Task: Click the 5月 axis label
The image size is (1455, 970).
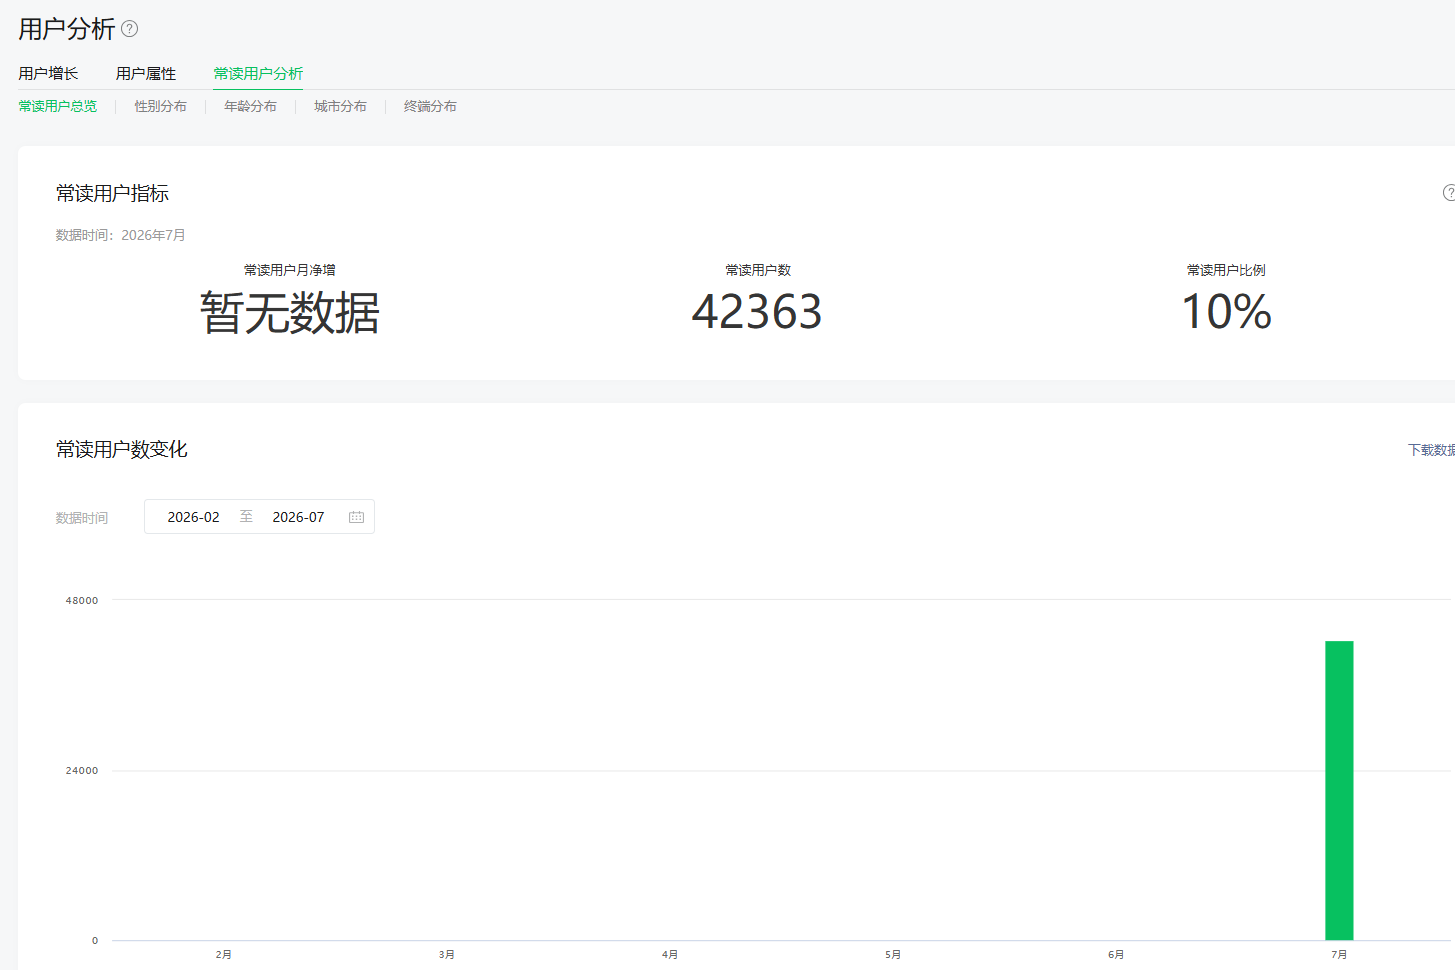Action: tap(893, 955)
